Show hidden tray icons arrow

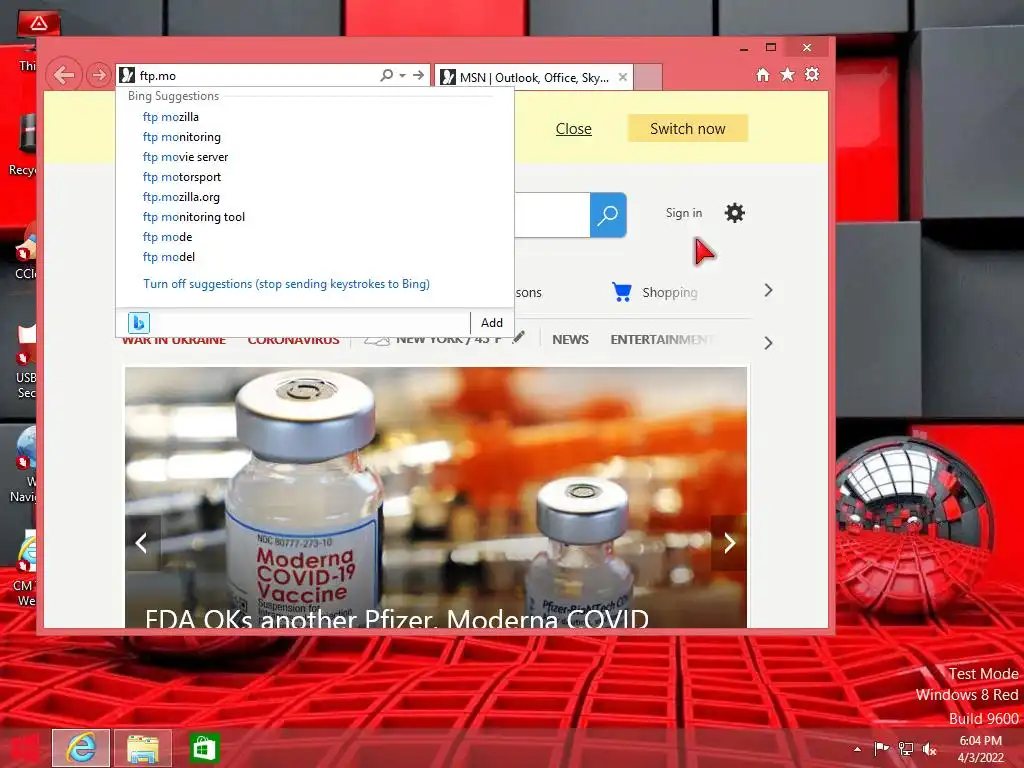pyautogui.click(x=857, y=749)
